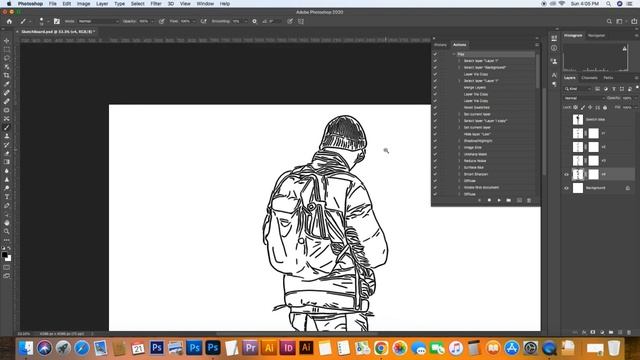
Task: Hide the highlighted layer above Background
Action: 567,174
